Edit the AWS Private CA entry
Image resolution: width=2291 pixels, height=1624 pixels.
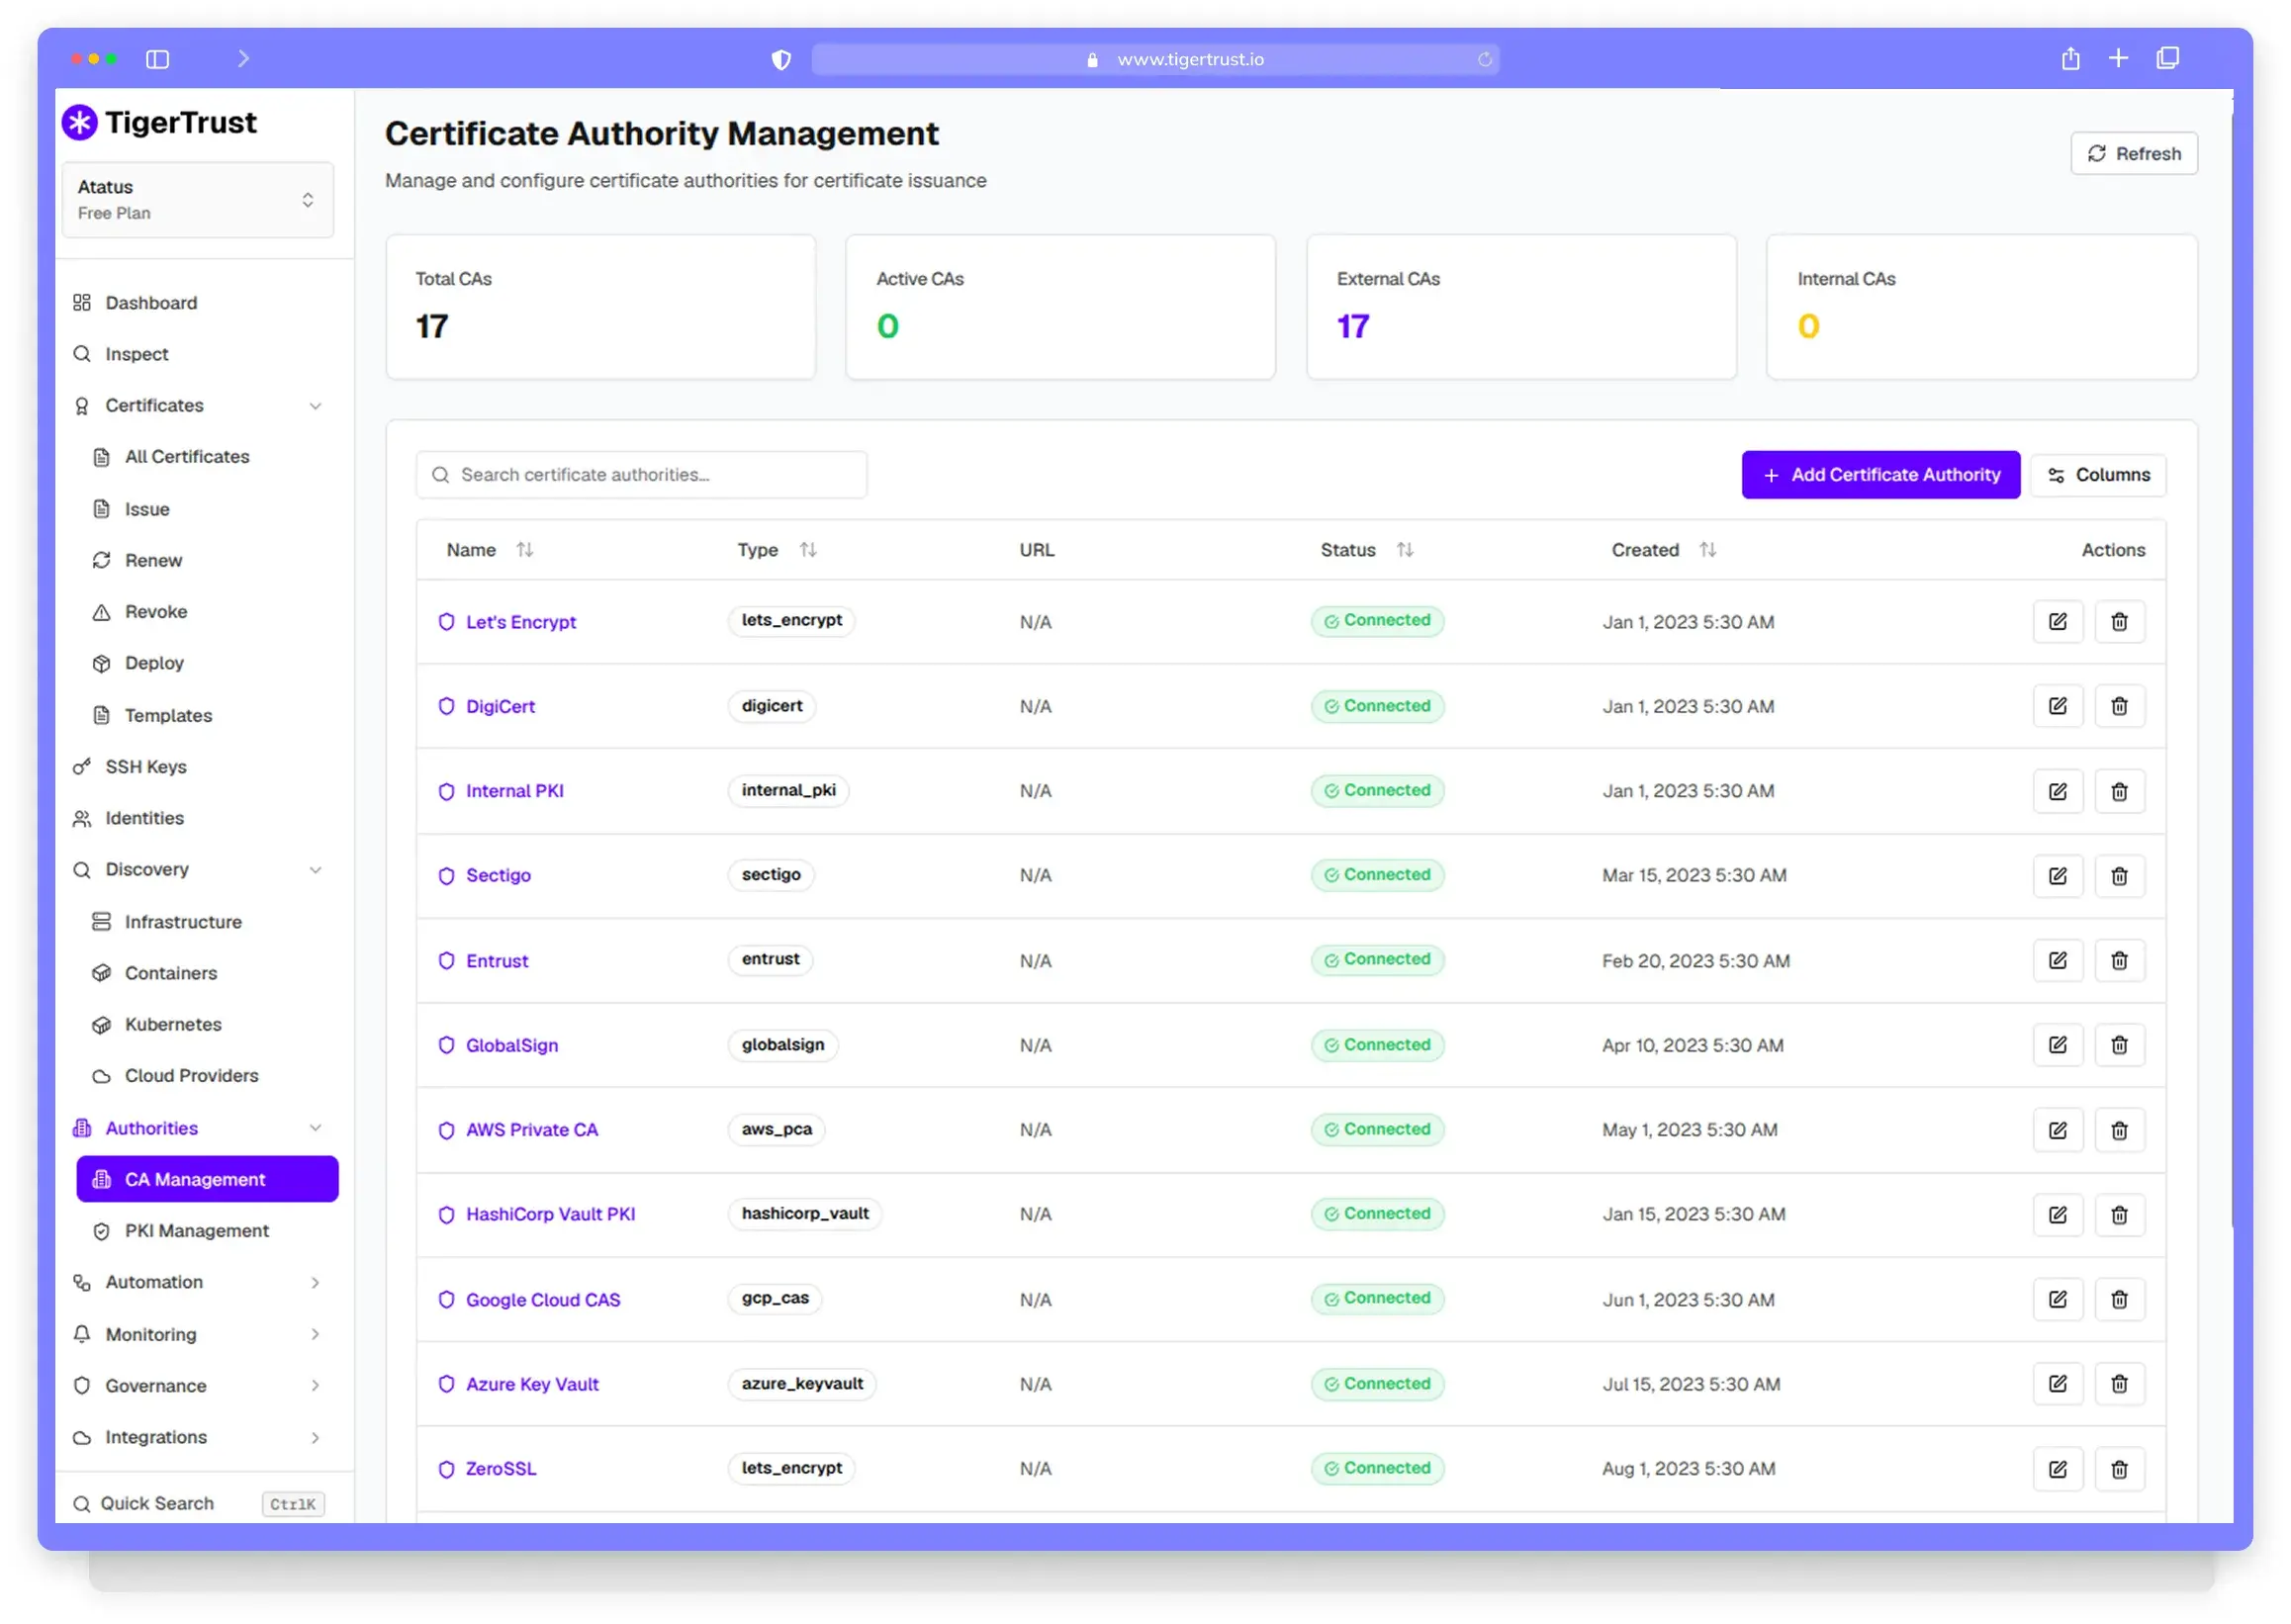(x=2057, y=1129)
